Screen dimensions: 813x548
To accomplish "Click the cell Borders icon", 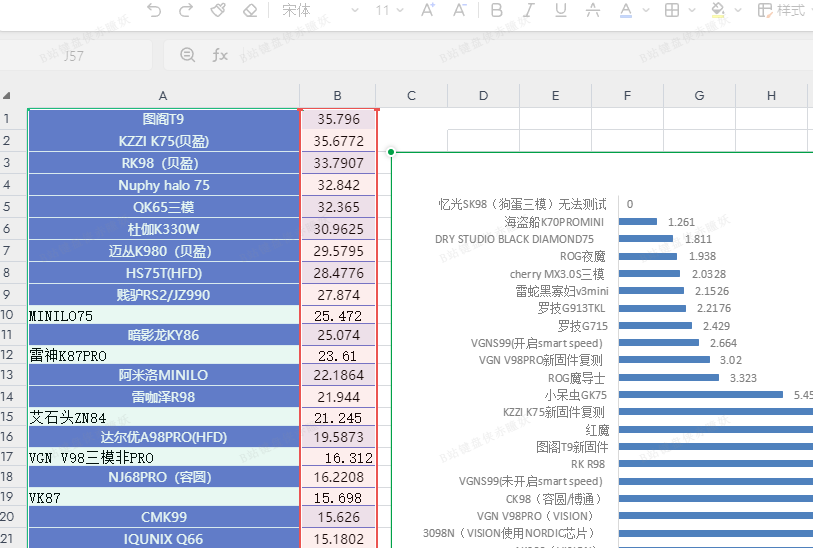I will (x=672, y=10).
